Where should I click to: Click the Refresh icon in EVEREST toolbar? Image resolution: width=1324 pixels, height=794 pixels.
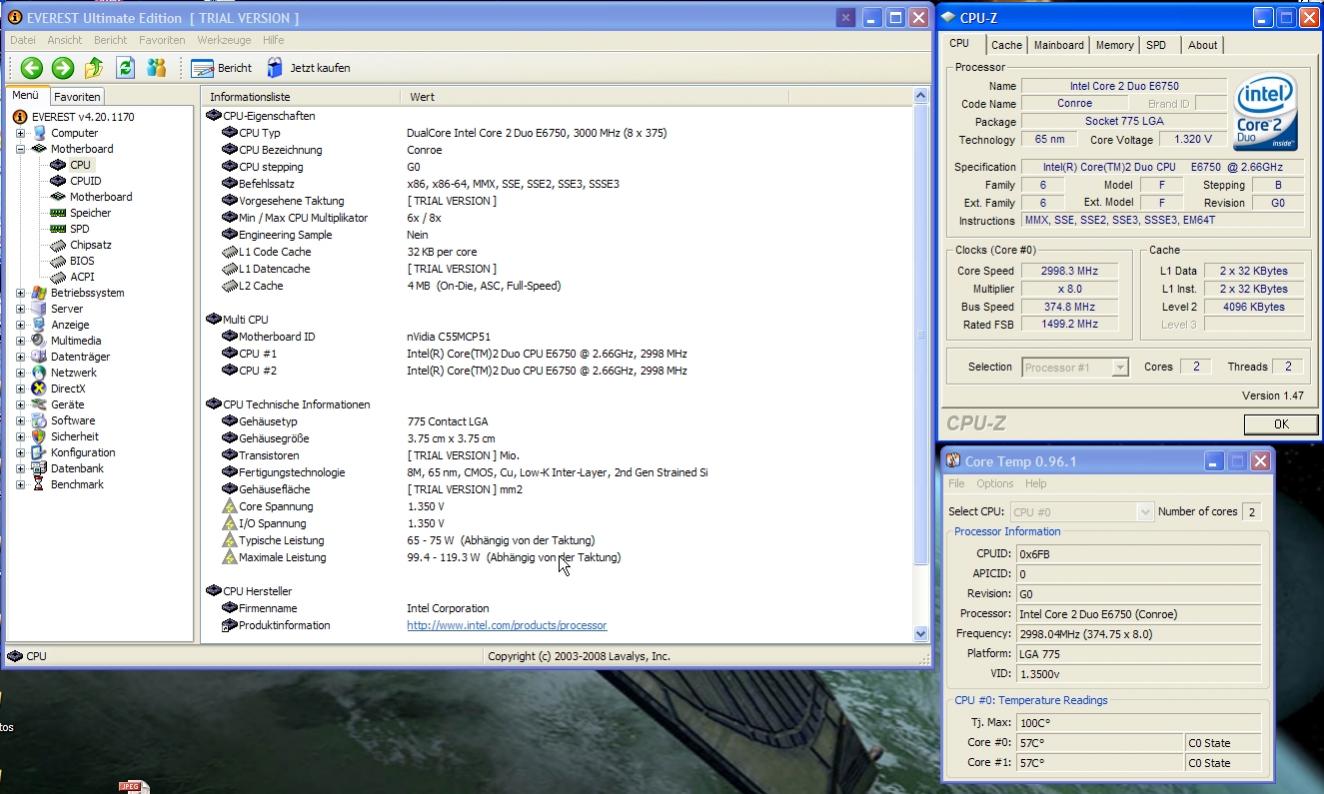[x=125, y=68]
